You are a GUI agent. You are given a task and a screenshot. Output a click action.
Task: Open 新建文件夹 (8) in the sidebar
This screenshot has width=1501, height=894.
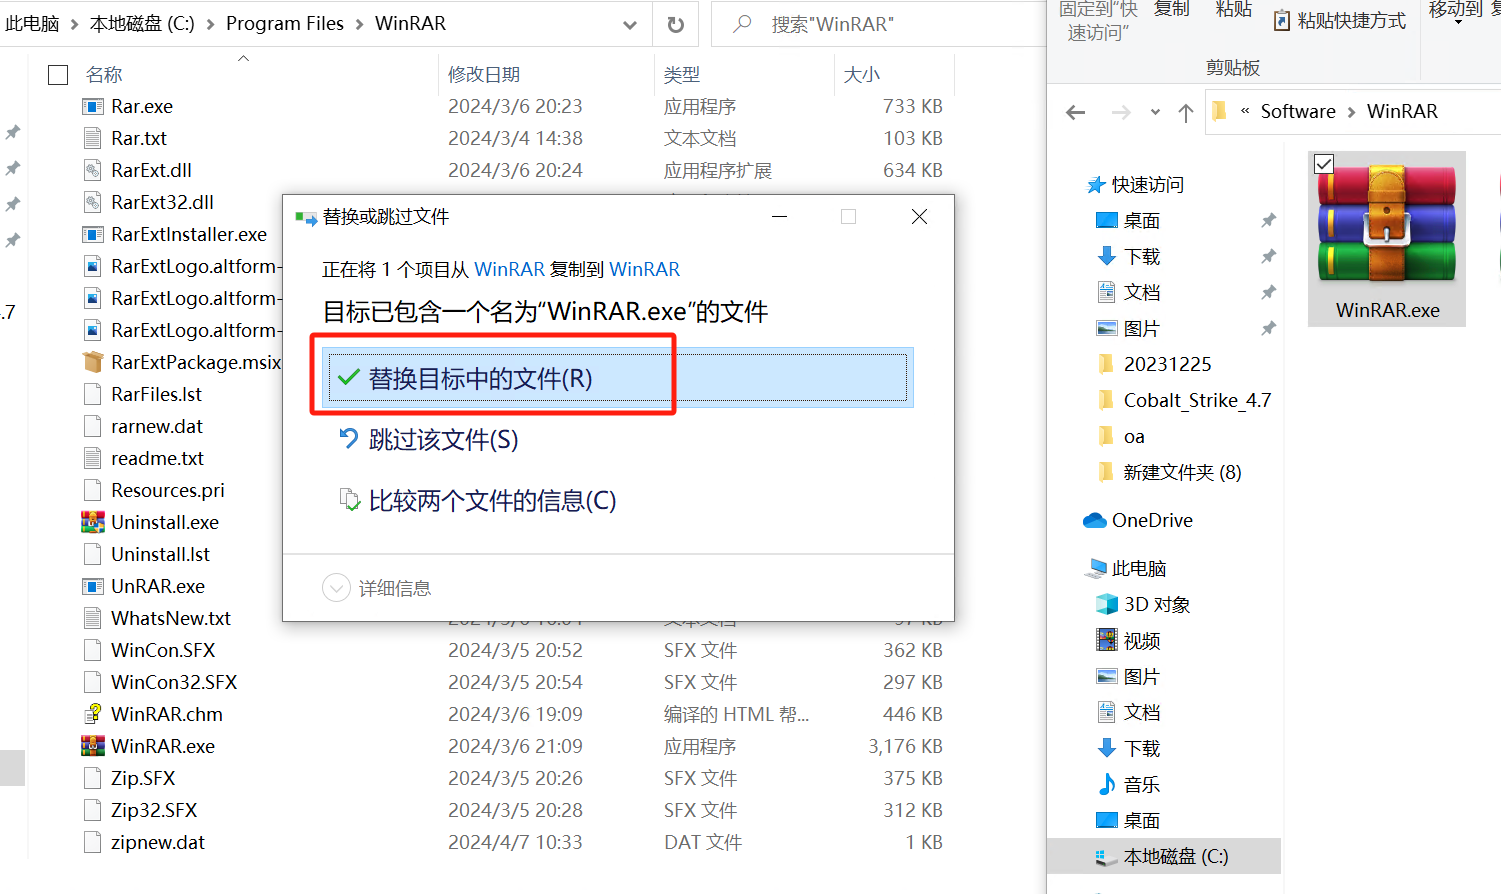coord(1182,472)
